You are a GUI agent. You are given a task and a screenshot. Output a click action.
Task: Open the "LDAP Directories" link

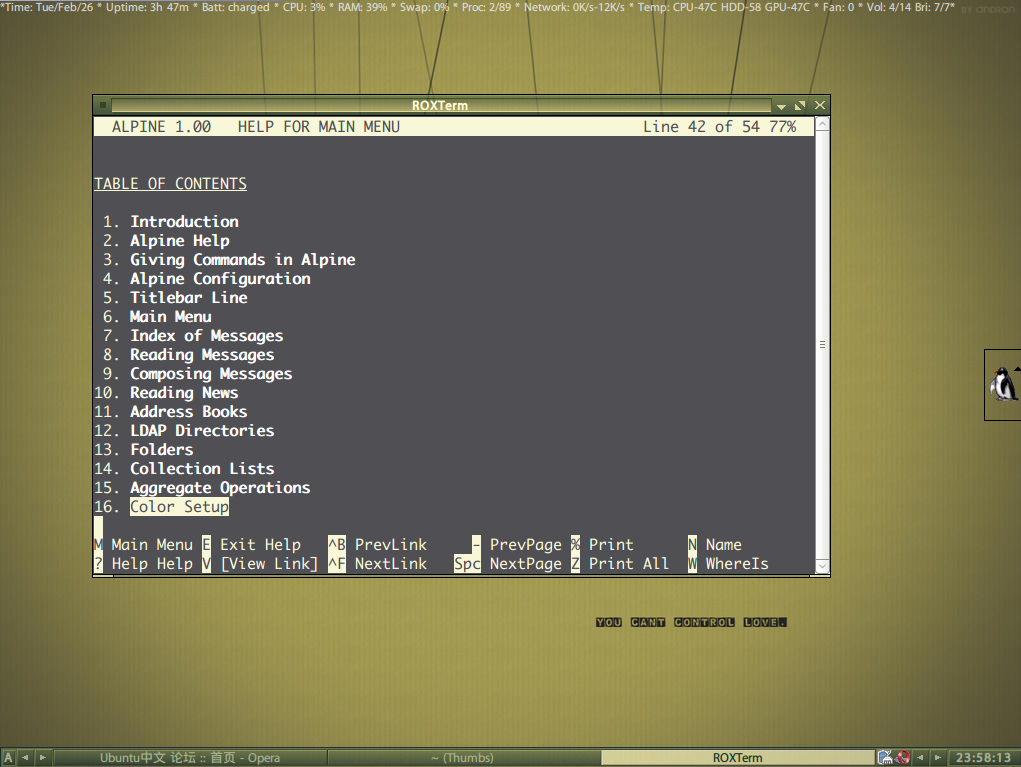[202, 430]
